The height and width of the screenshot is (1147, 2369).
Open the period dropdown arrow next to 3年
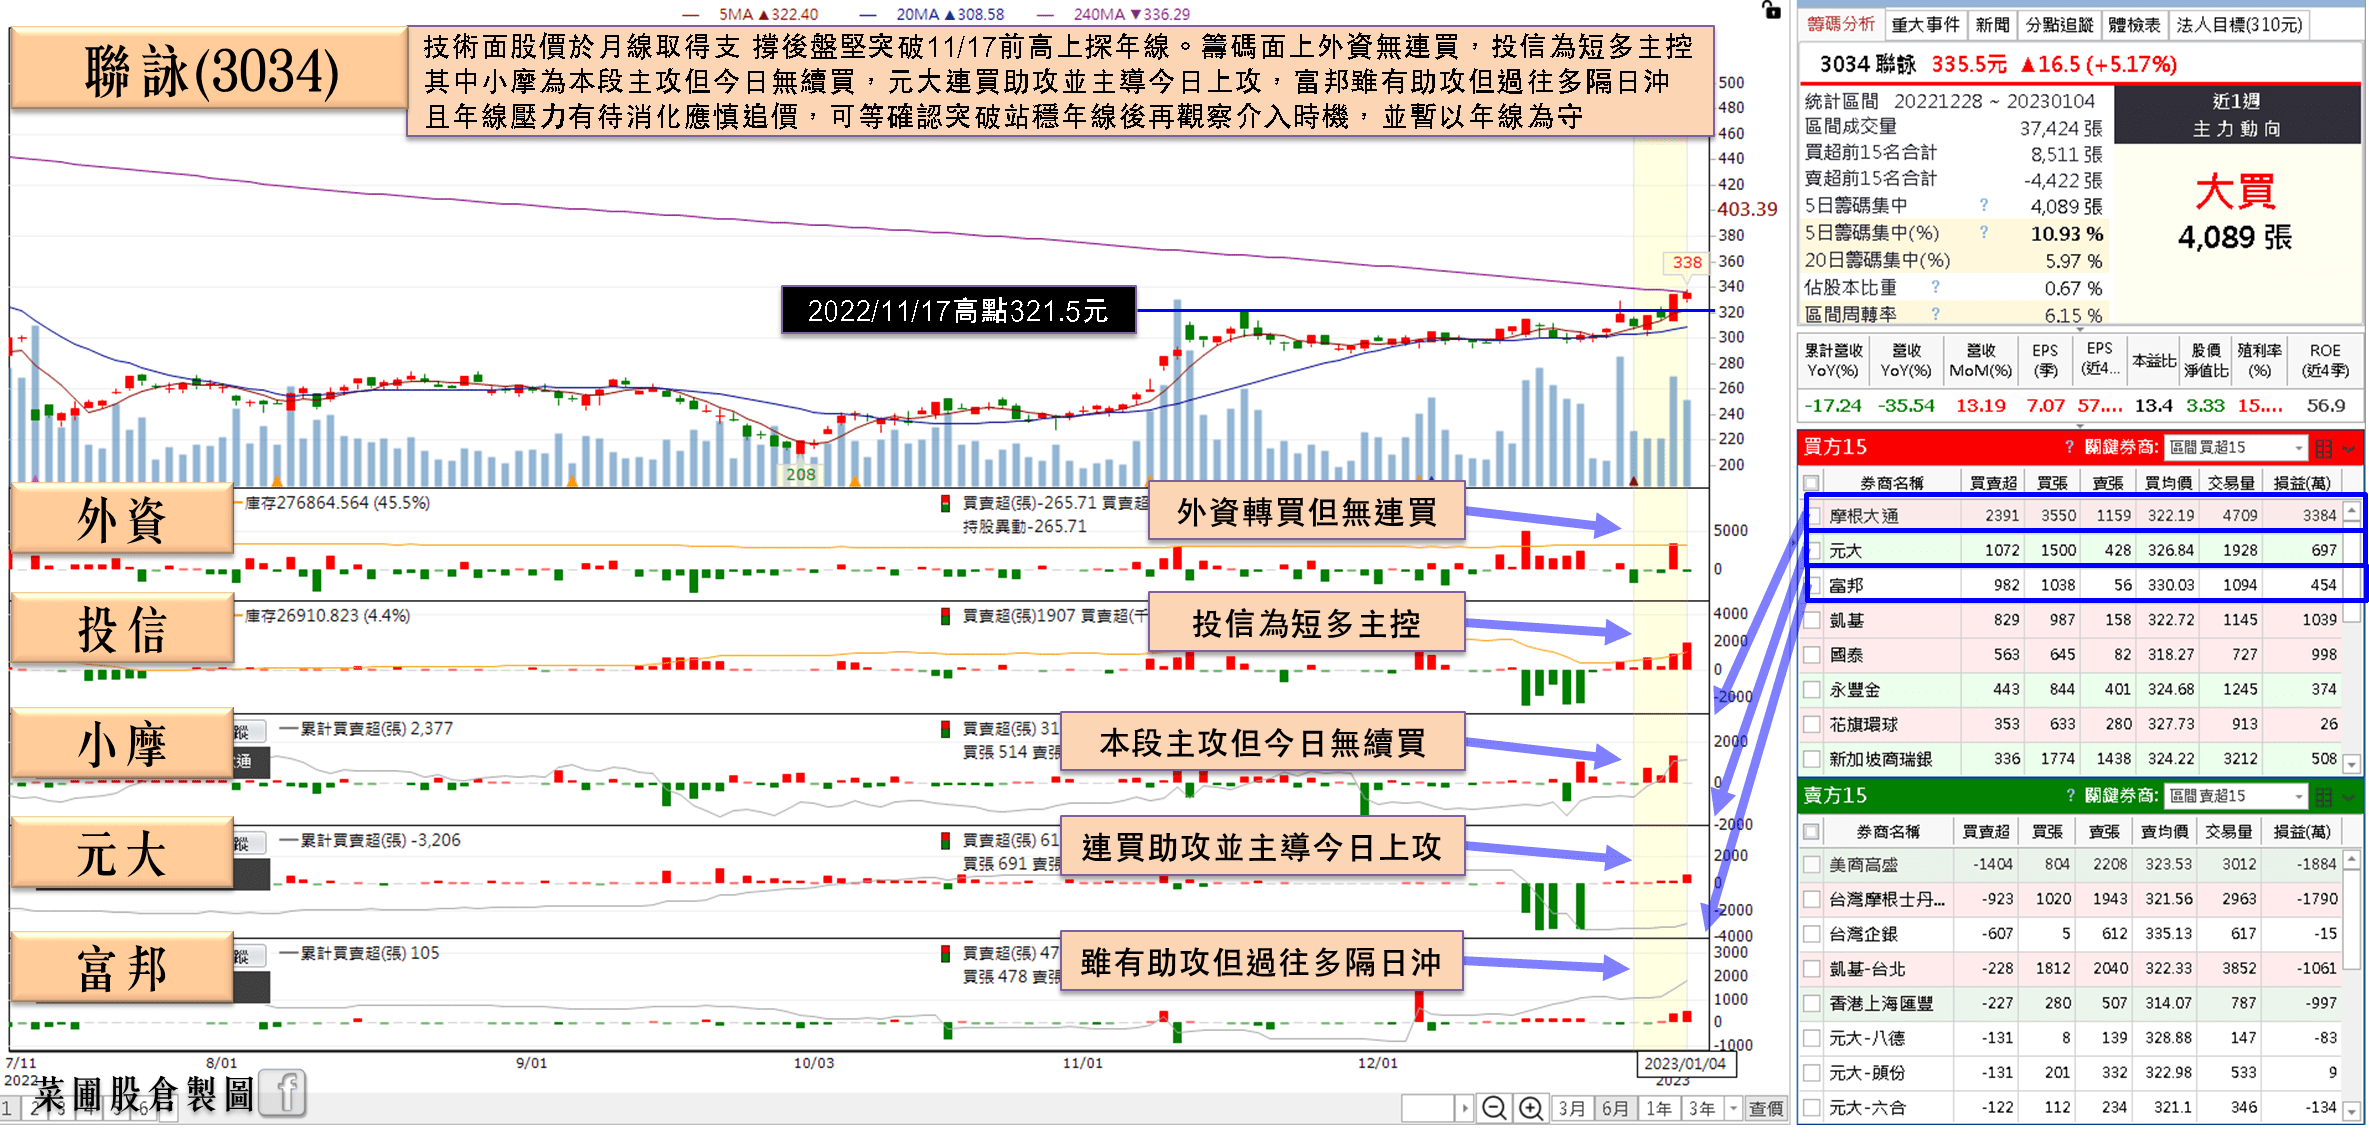coord(1733,1108)
